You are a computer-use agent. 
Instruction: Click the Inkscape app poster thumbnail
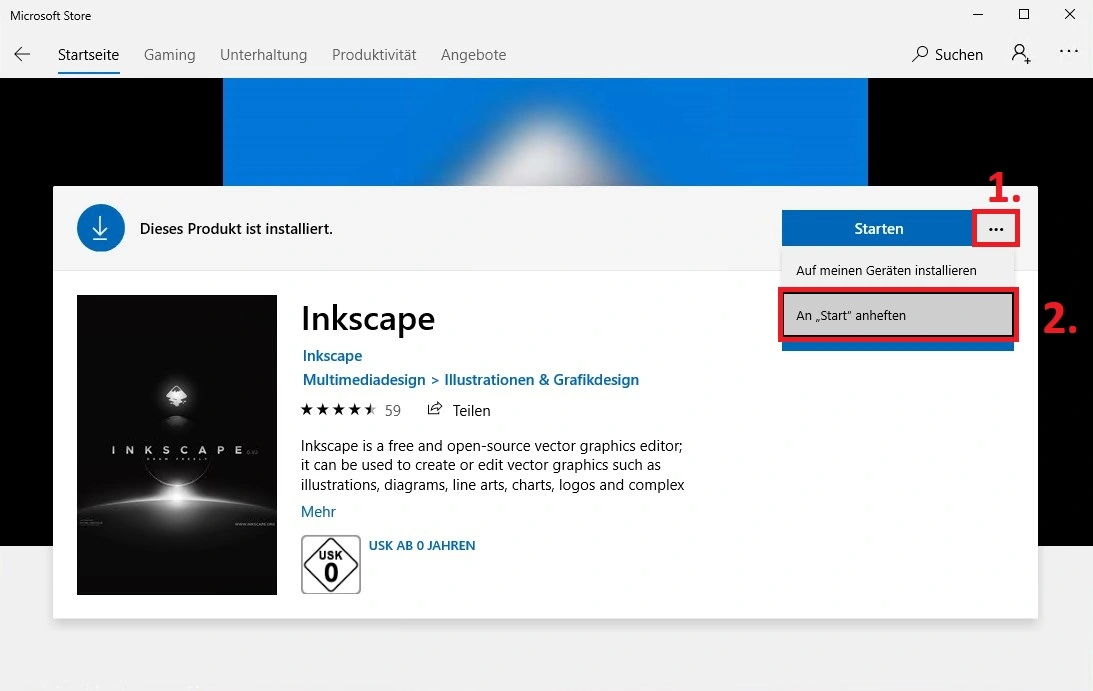click(x=177, y=445)
